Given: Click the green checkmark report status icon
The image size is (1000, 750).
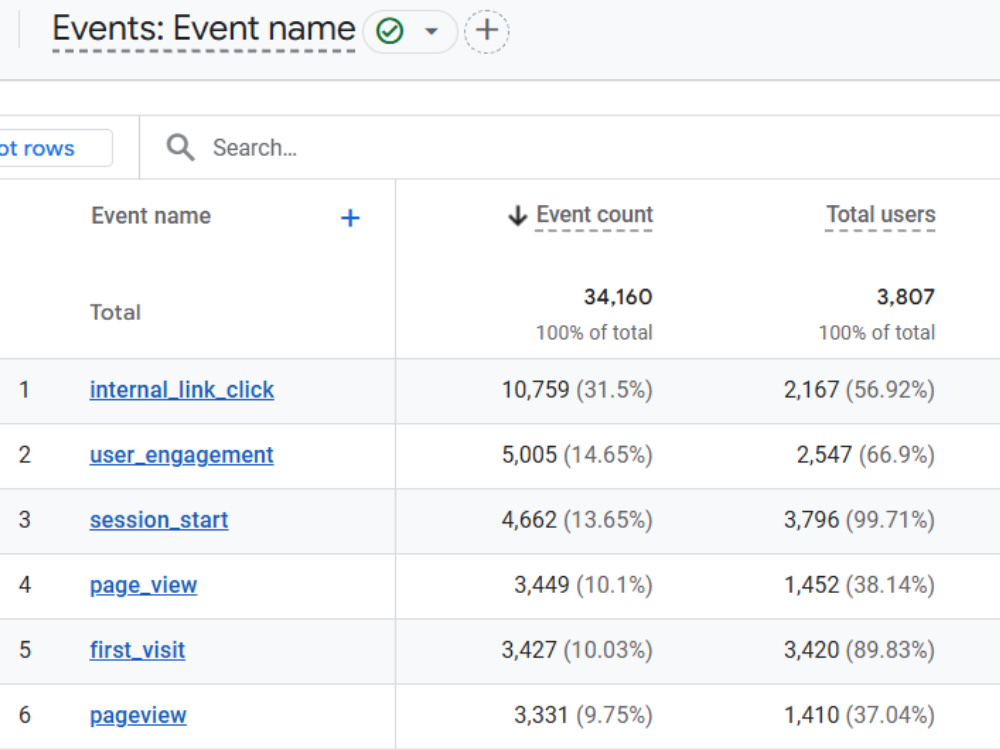Looking at the screenshot, I should click(x=390, y=31).
